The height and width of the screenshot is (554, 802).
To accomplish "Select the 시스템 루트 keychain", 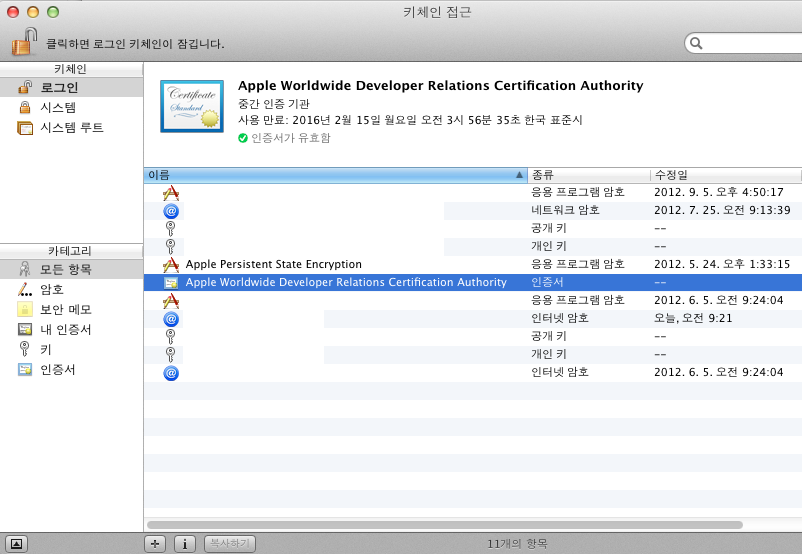I will (x=71, y=127).
